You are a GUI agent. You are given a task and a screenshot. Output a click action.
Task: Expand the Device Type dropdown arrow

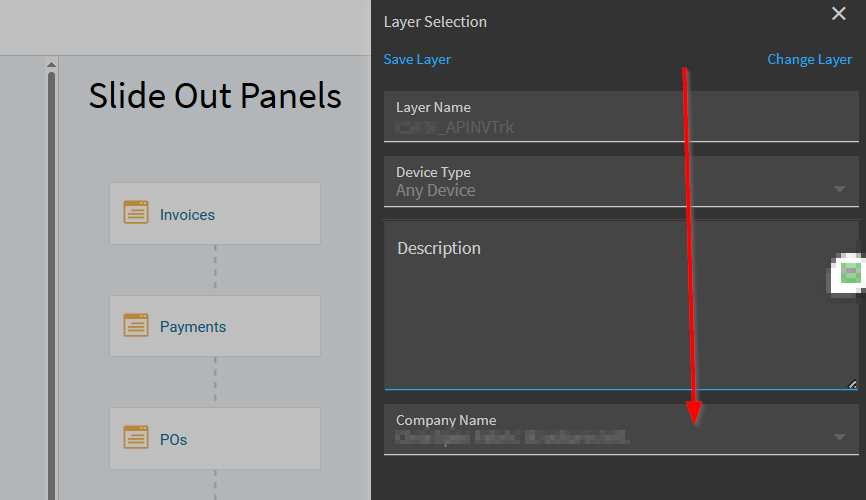coord(839,189)
